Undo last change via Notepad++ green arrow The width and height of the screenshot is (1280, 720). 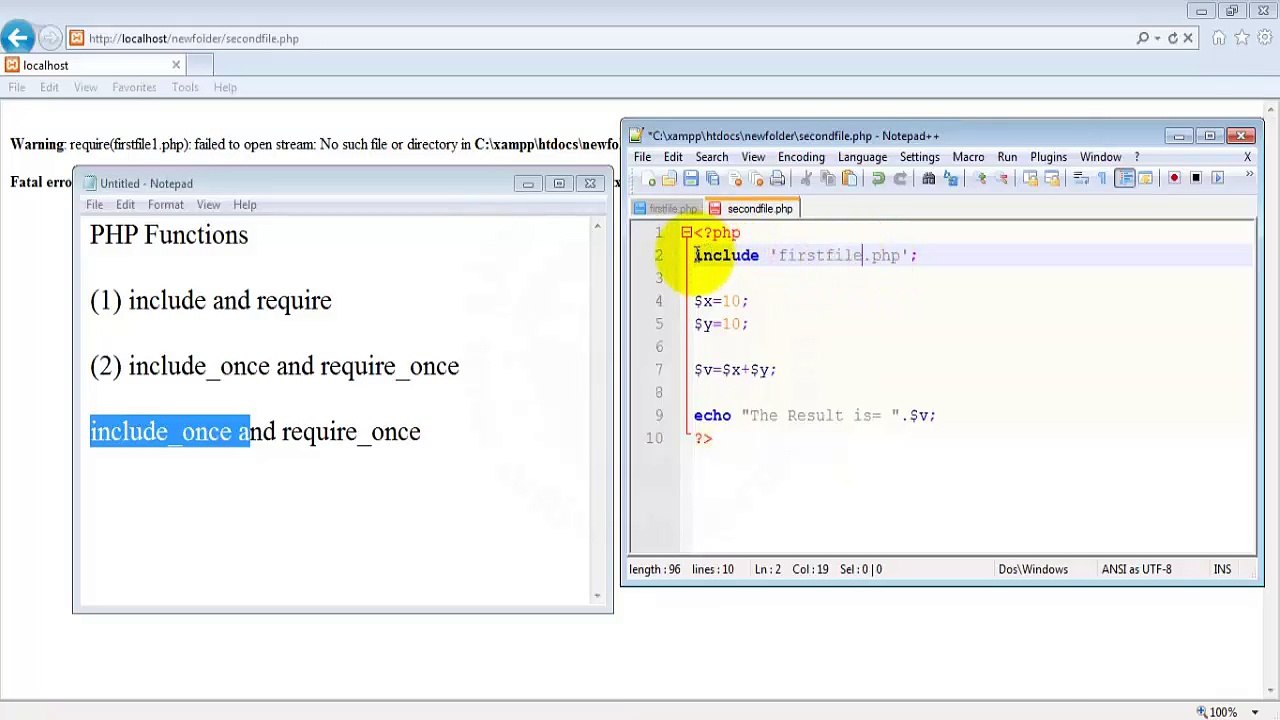point(878,178)
